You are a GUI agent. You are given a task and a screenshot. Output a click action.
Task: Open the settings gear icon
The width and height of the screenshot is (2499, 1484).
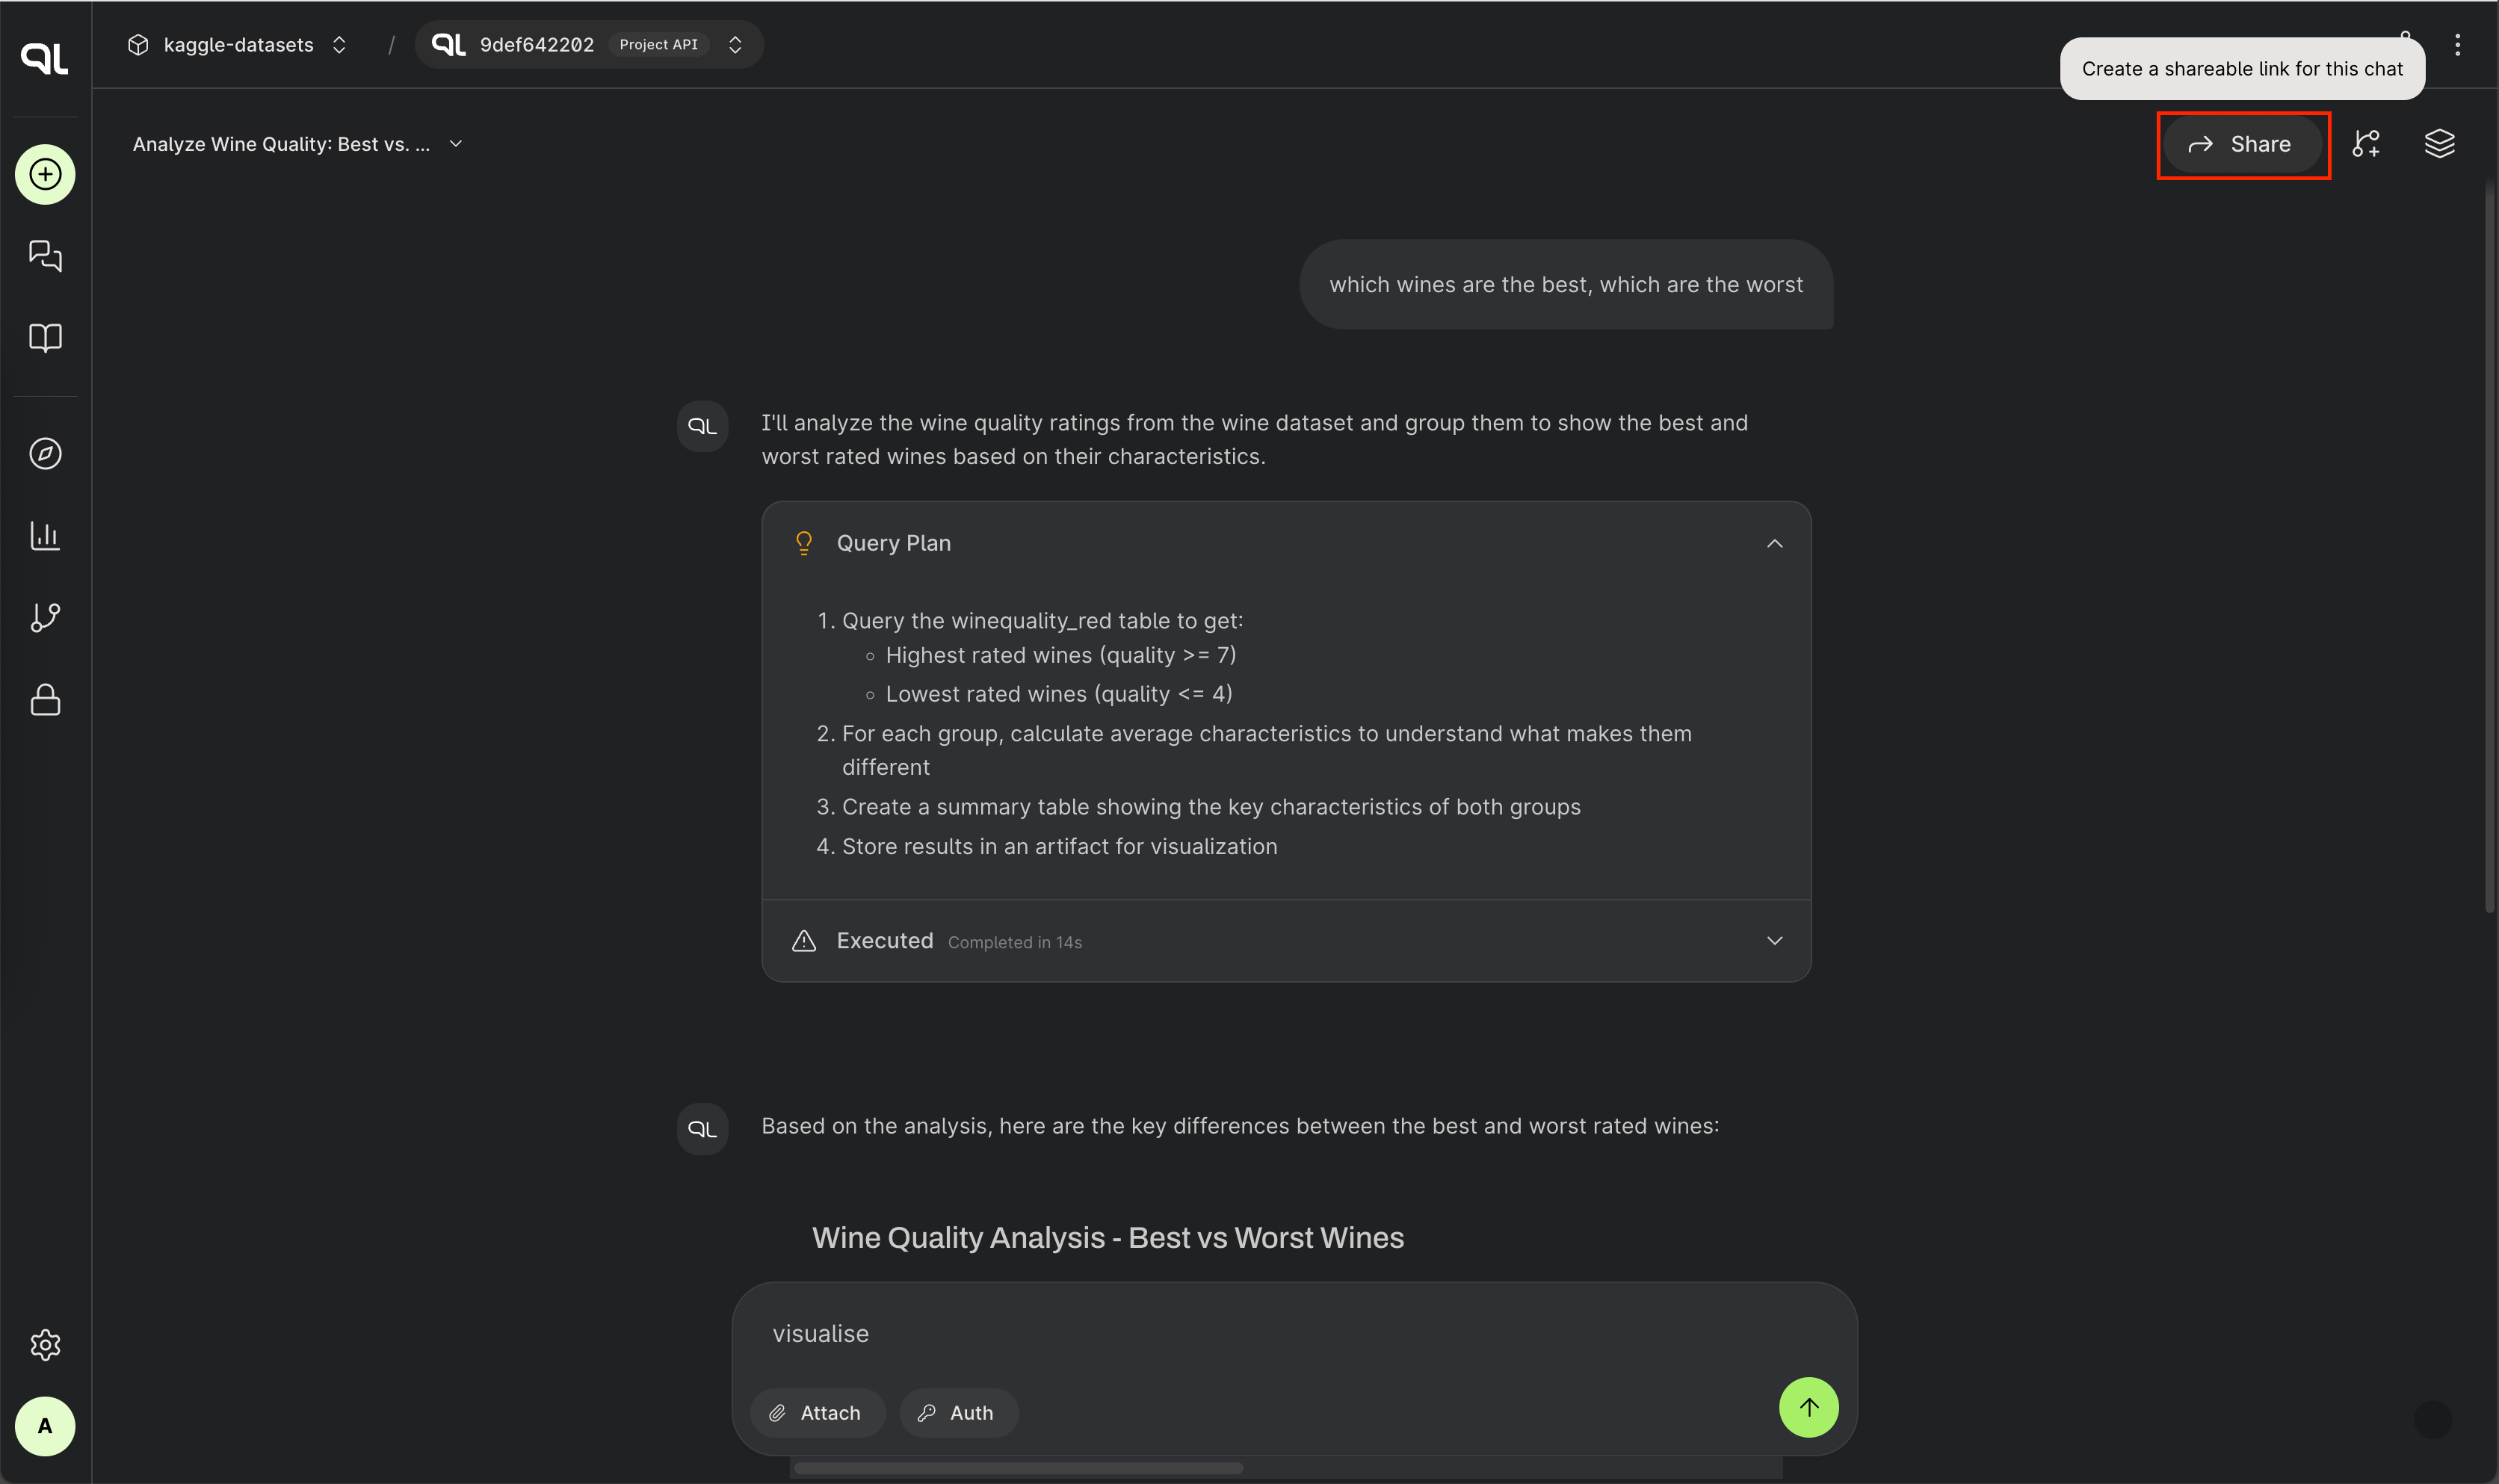coord(45,1345)
